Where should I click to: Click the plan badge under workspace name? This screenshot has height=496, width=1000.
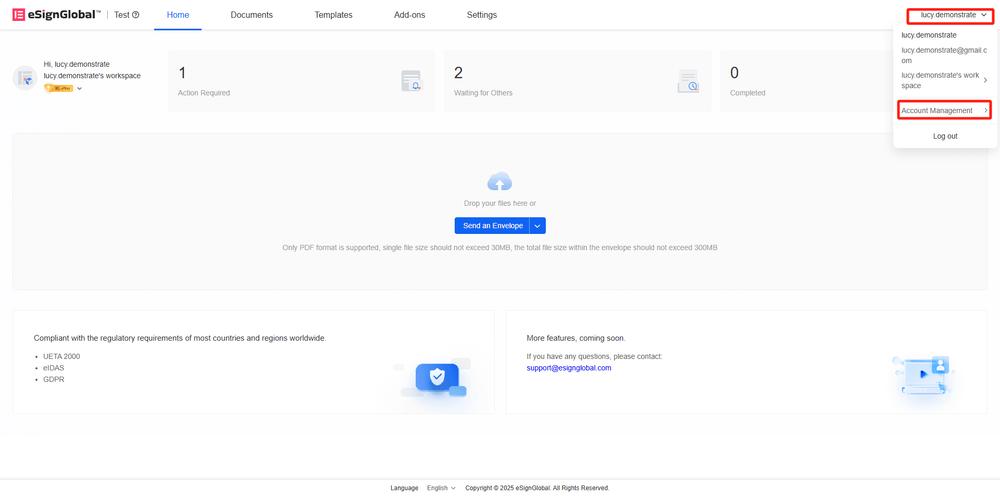[59, 89]
